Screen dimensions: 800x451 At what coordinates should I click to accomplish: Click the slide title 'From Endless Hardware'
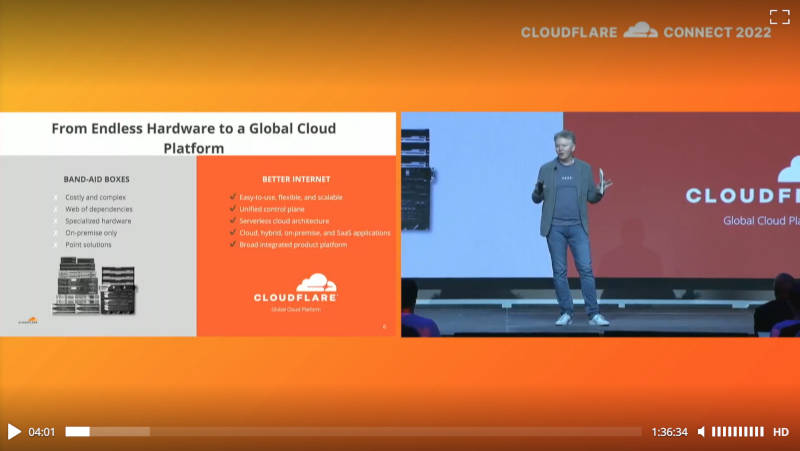click(x=193, y=138)
